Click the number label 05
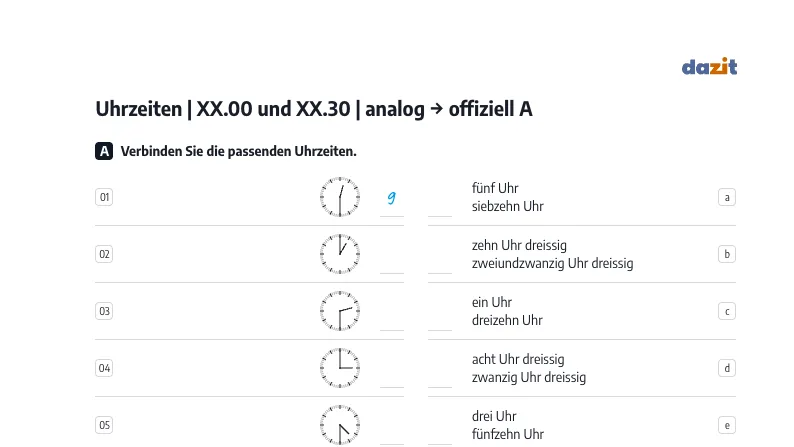794x447 pixels. pyautogui.click(x=104, y=425)
